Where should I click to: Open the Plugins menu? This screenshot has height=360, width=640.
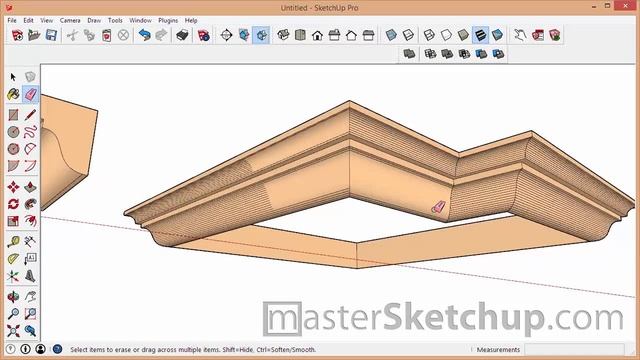(x=168, y=20)
